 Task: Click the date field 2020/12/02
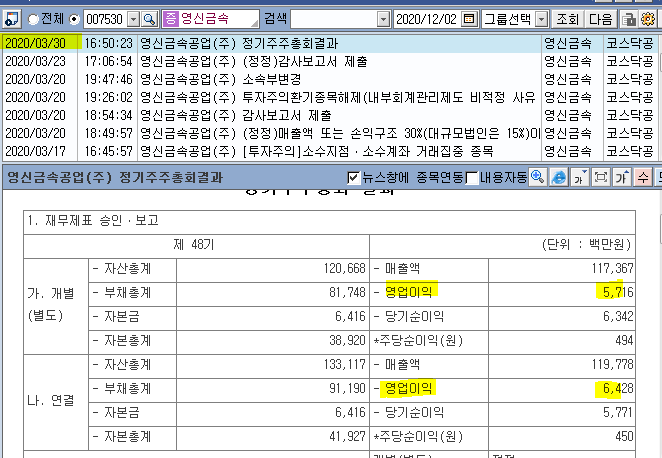click(x=427, y=19)
